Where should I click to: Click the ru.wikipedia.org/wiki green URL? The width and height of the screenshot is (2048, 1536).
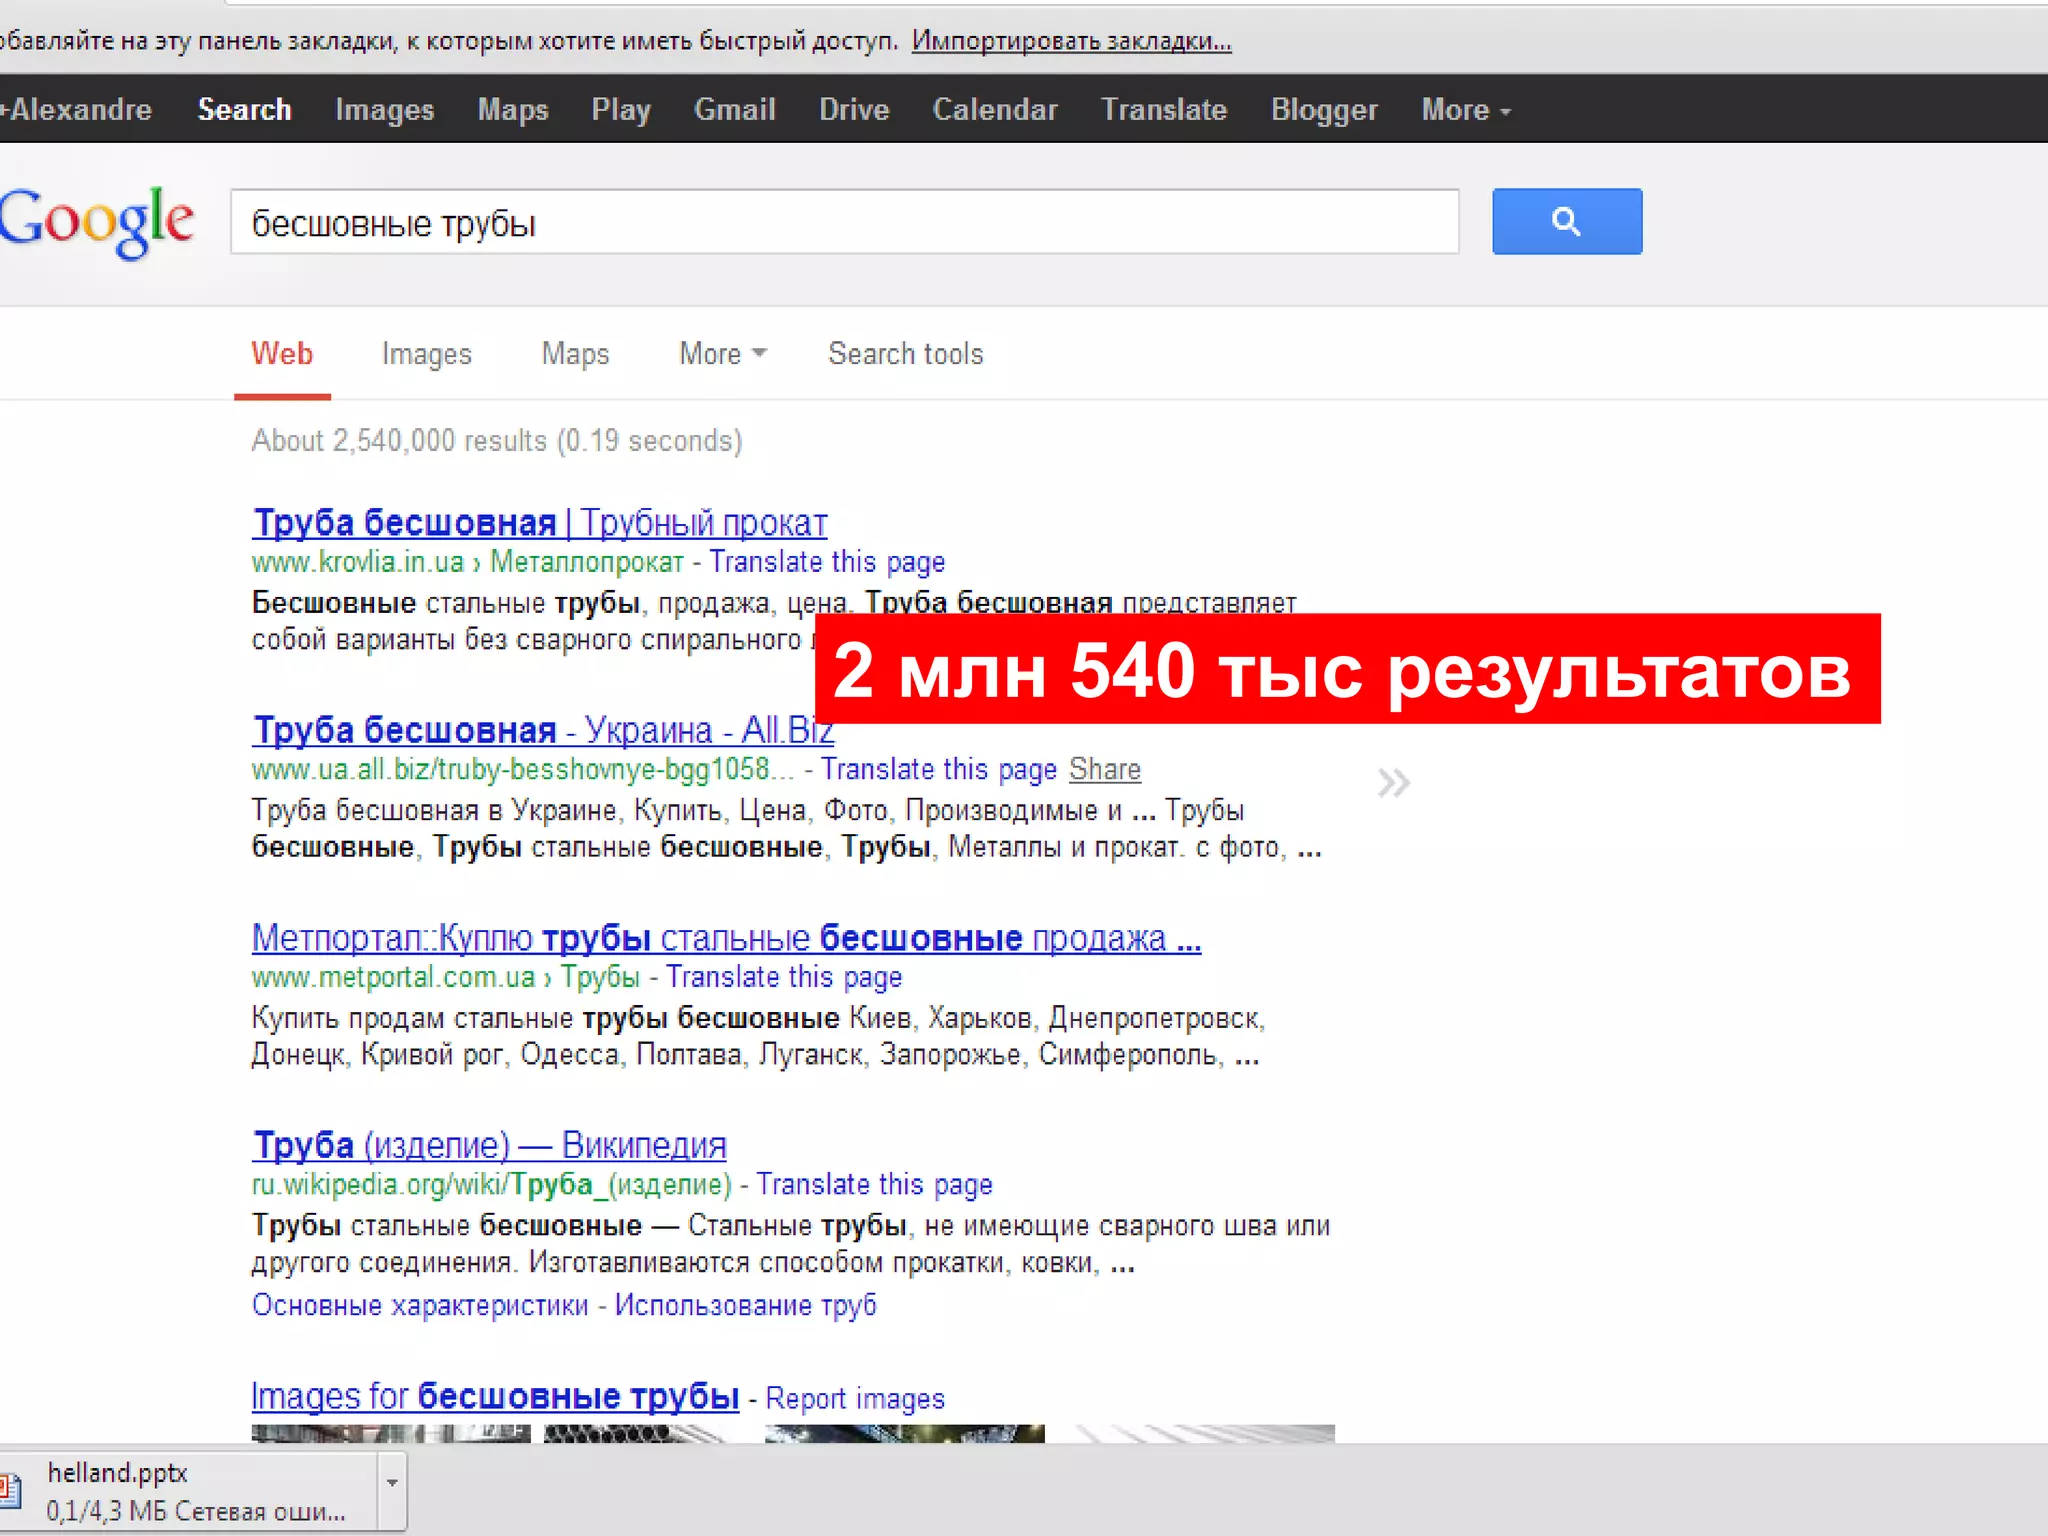coord(492,1184)
